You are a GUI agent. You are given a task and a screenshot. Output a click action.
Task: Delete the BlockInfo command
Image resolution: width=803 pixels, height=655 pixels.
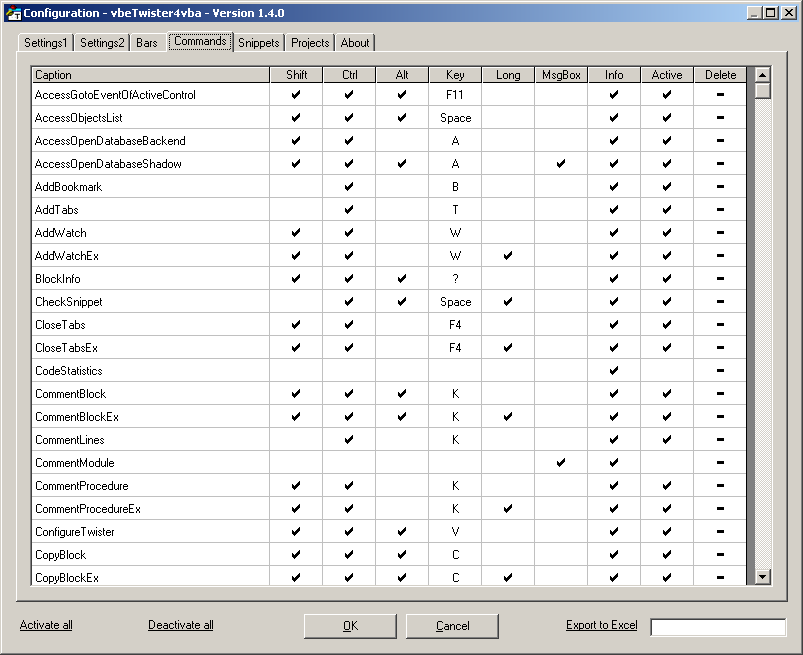[720, 279]
